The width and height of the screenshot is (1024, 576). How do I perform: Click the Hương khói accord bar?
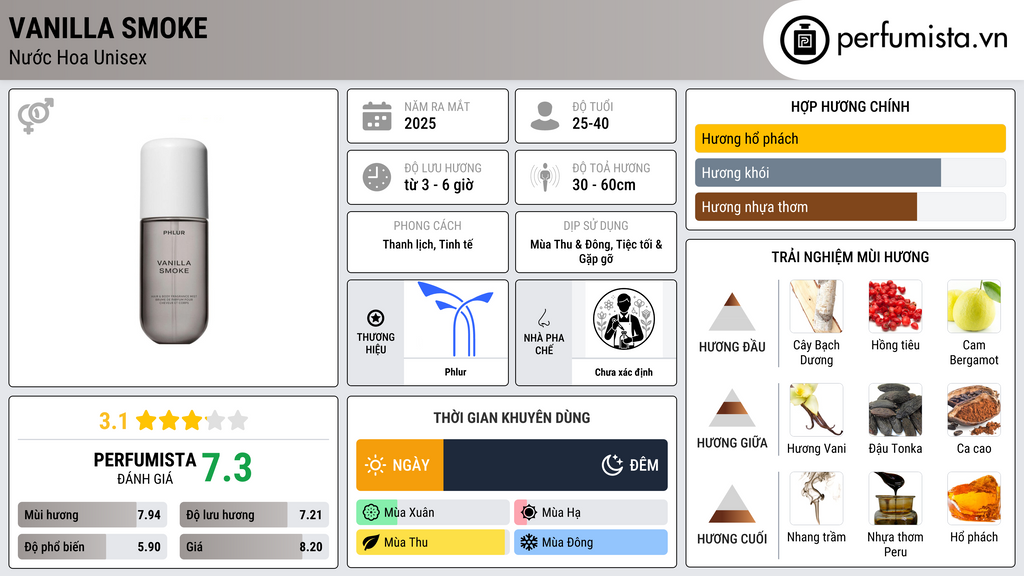click(x=850, y=172)
